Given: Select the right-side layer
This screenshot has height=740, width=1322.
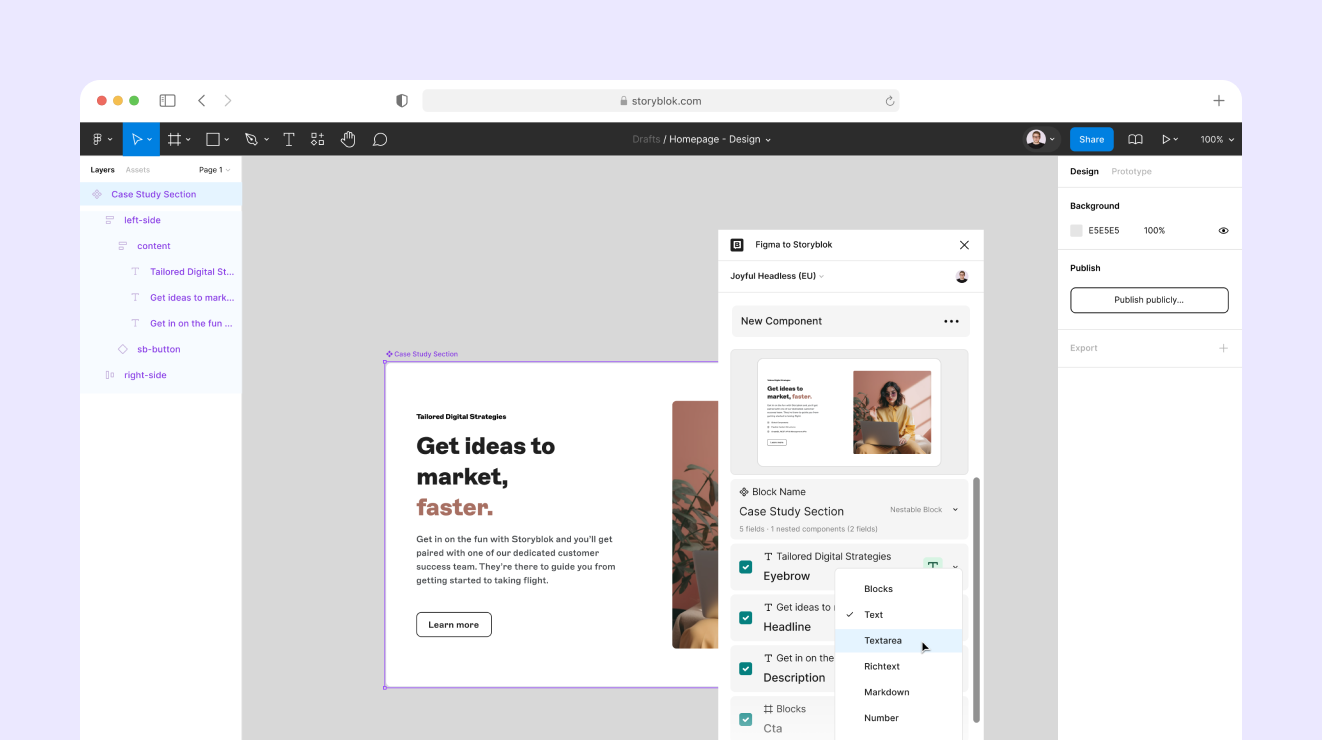Looking at the screenshot, I should (x=145, y=375).
